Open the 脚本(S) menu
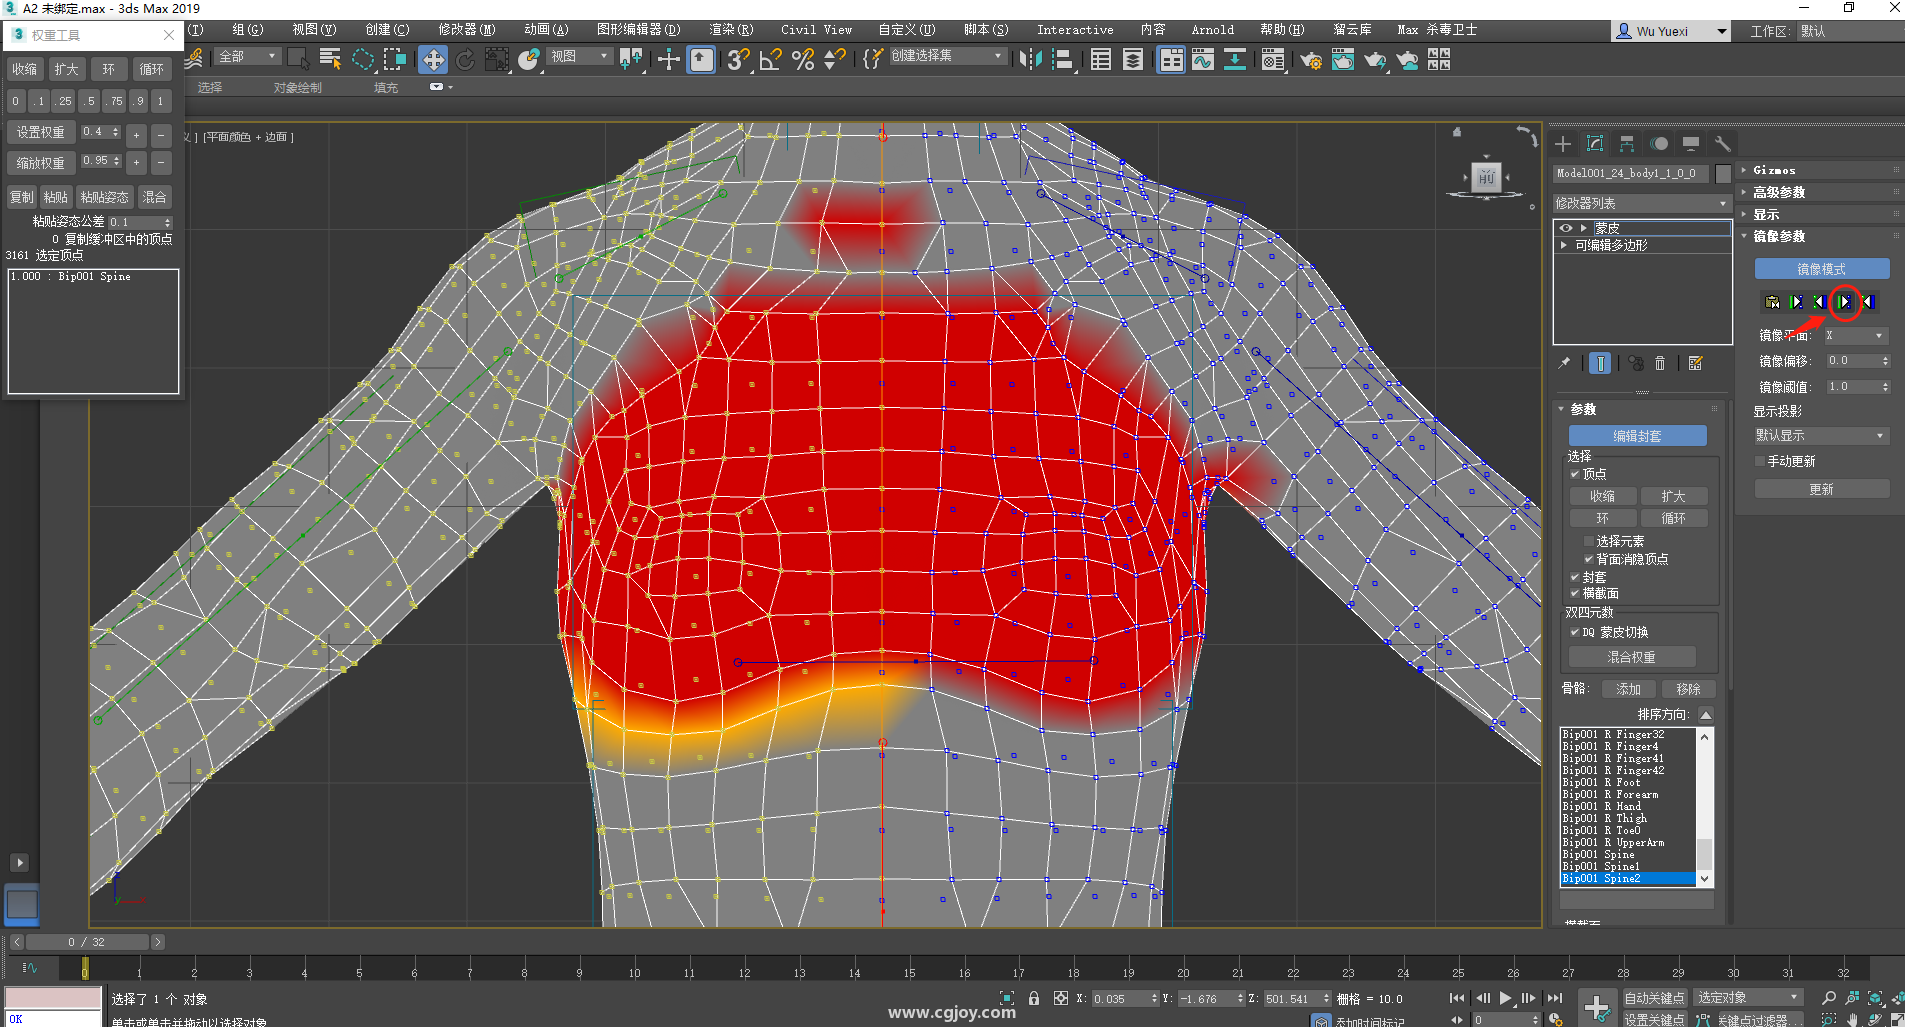 tap(986, 30)
